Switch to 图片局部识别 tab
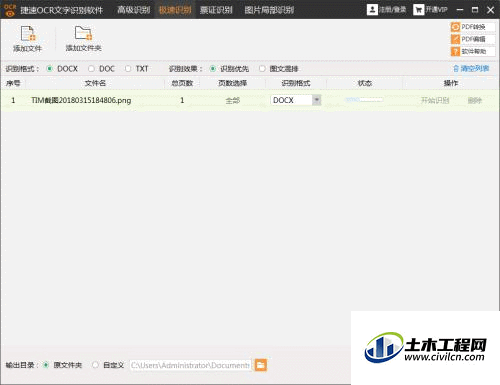 [269, 10]
